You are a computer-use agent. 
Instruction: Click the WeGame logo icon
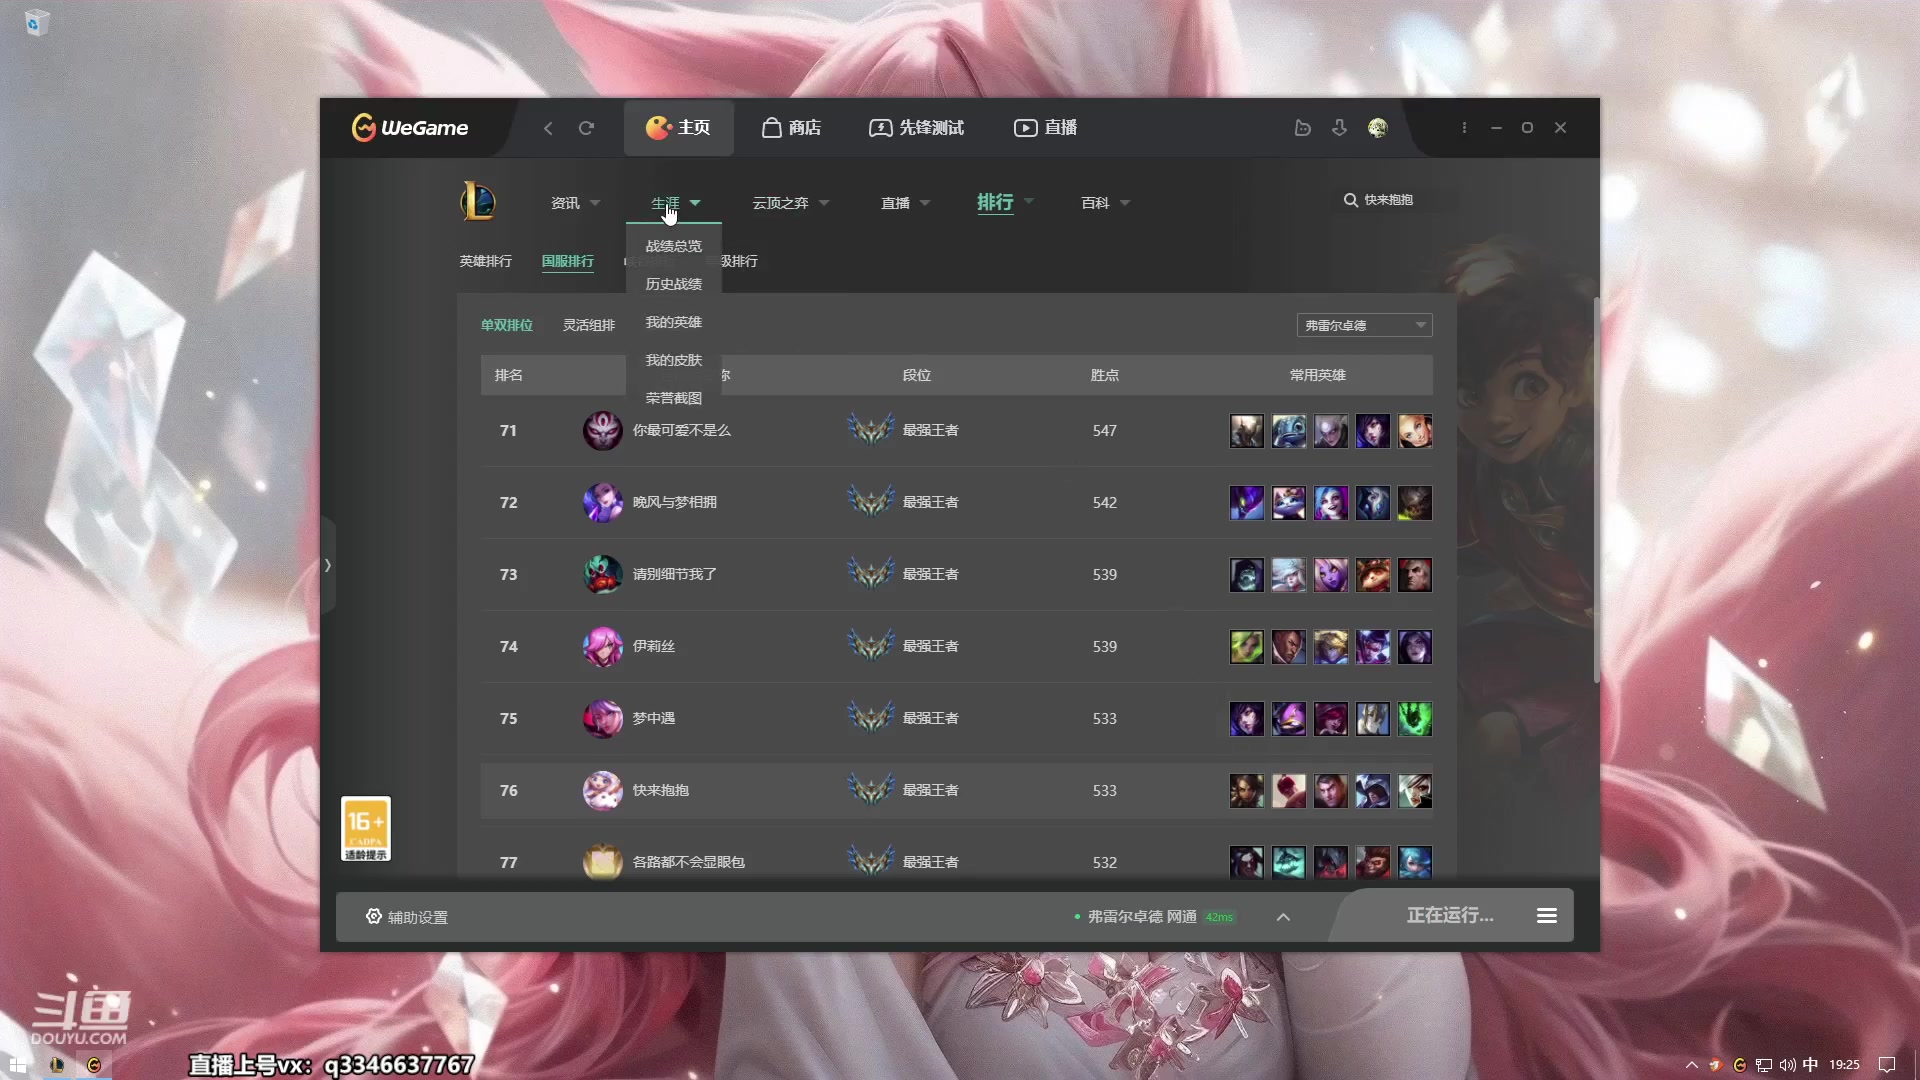364,127
